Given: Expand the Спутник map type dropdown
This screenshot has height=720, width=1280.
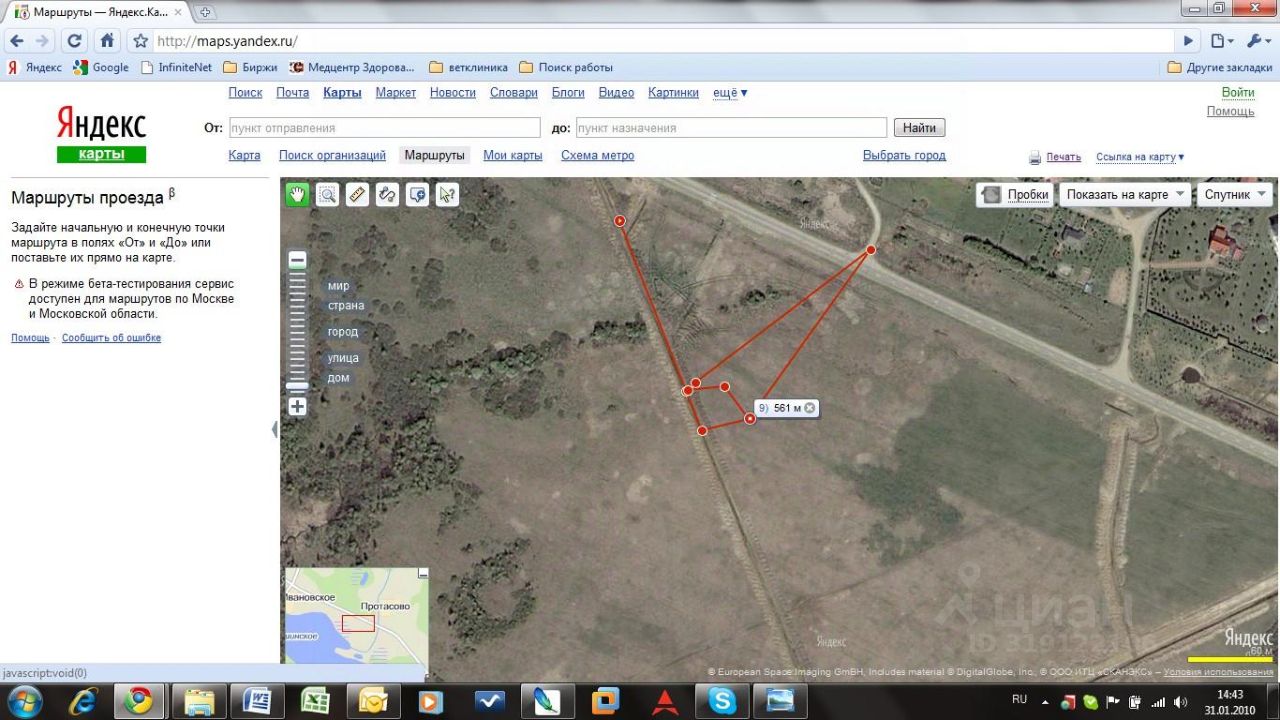Looking at the screenshot, I should 1235,195.
